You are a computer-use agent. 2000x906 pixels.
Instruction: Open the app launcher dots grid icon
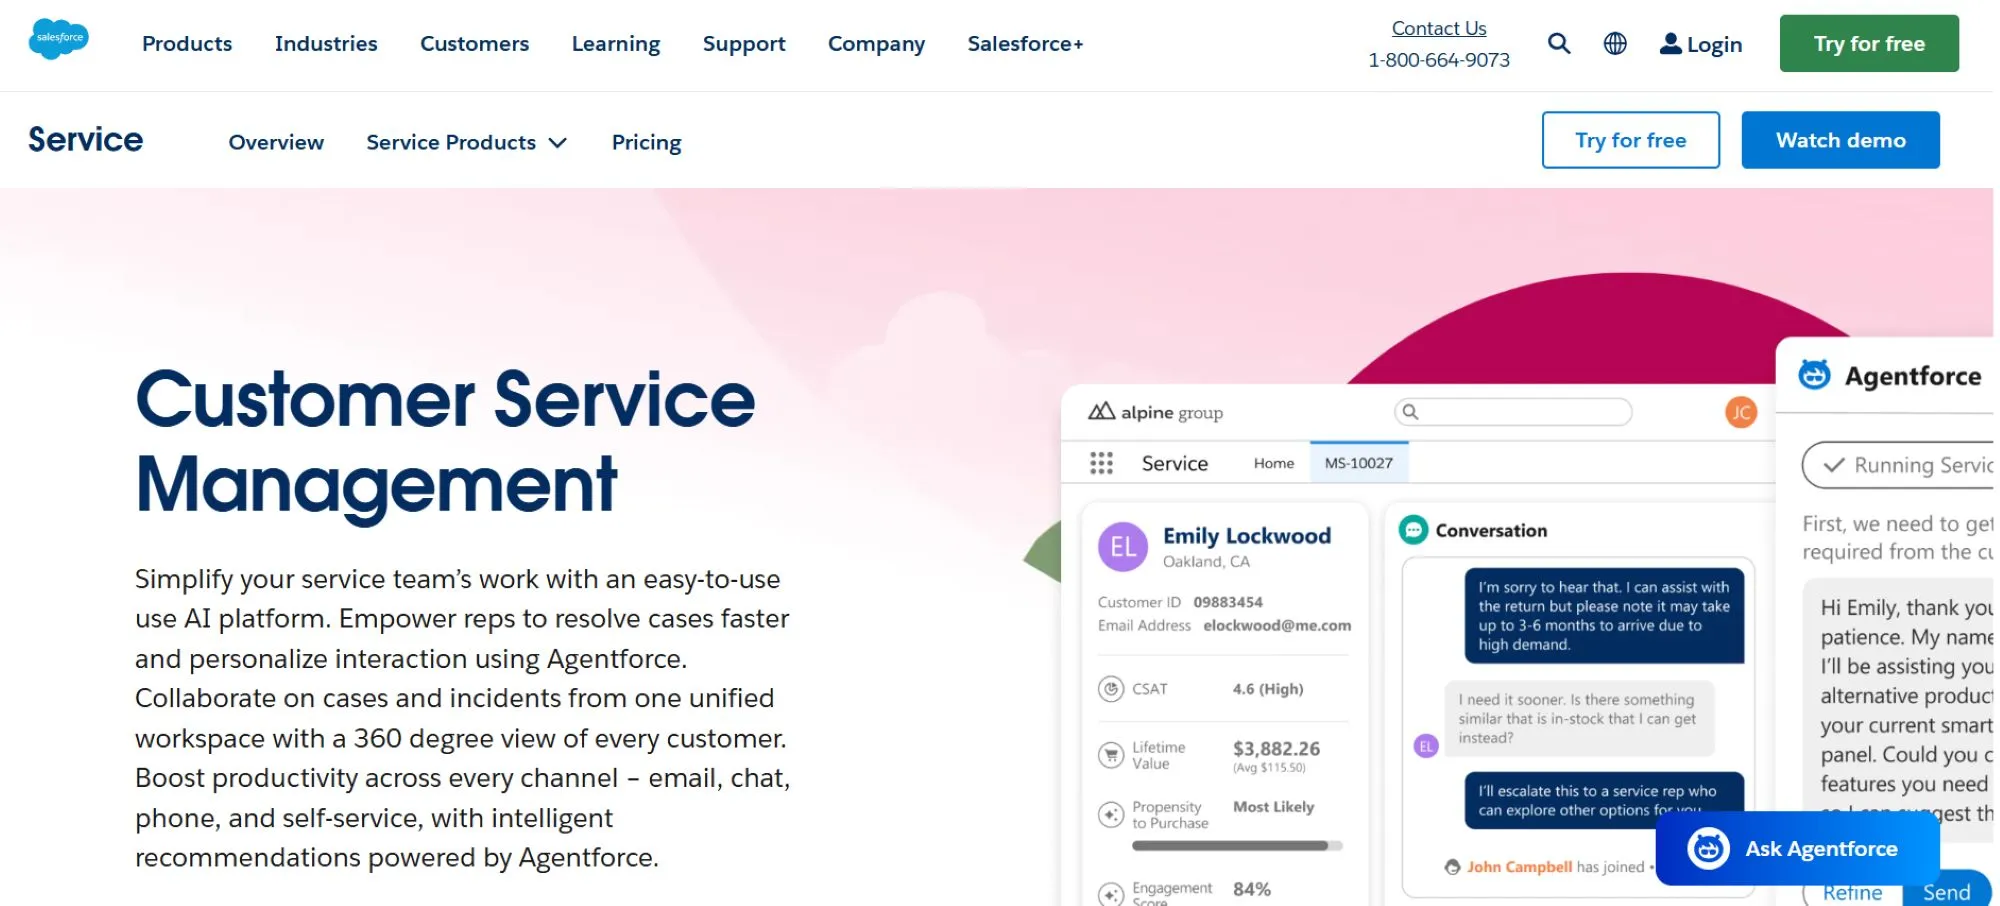click(x=1101, y=463)
